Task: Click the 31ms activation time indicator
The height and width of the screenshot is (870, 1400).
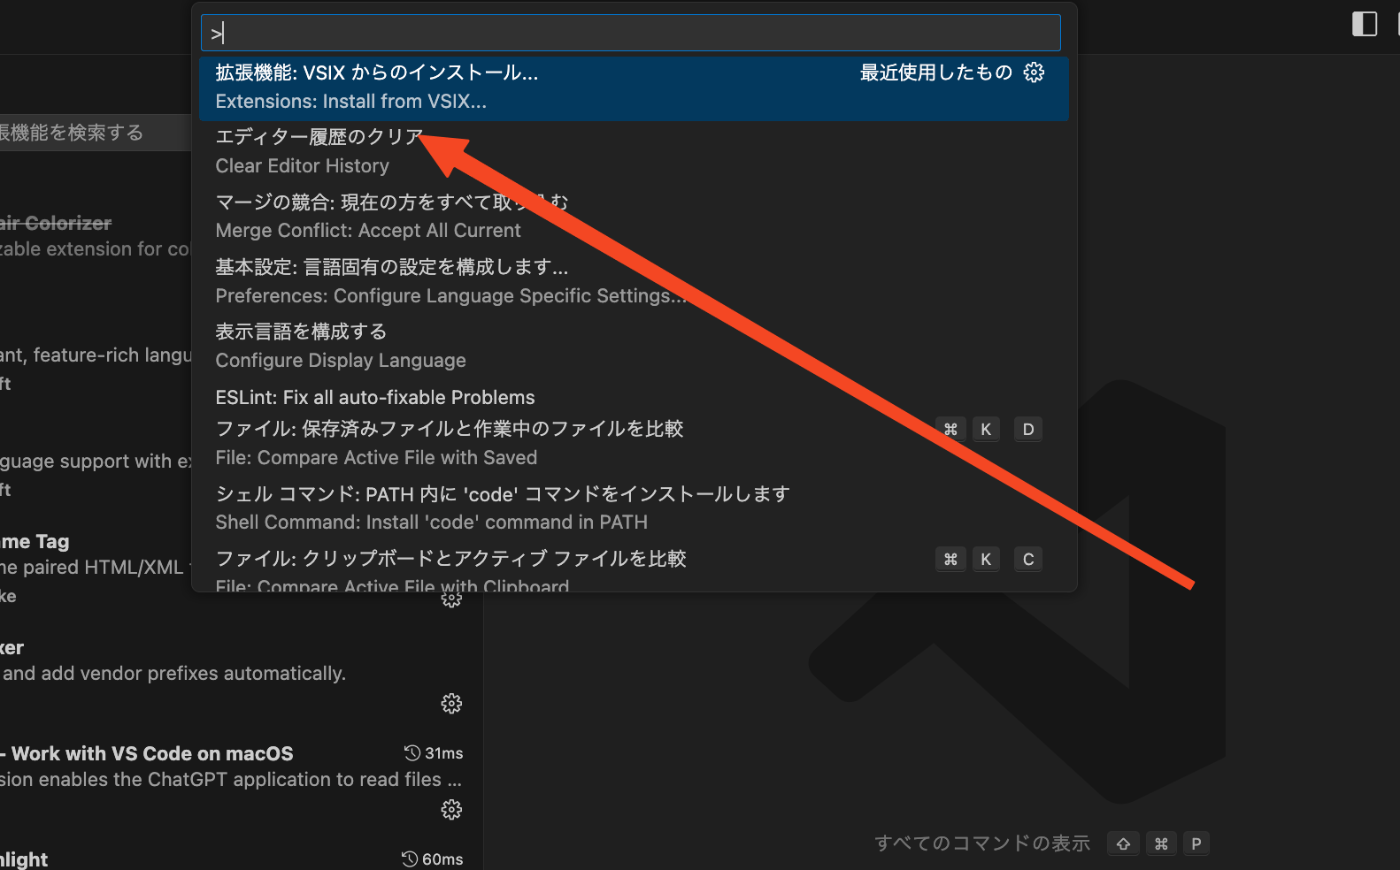Action: [434, 753]
